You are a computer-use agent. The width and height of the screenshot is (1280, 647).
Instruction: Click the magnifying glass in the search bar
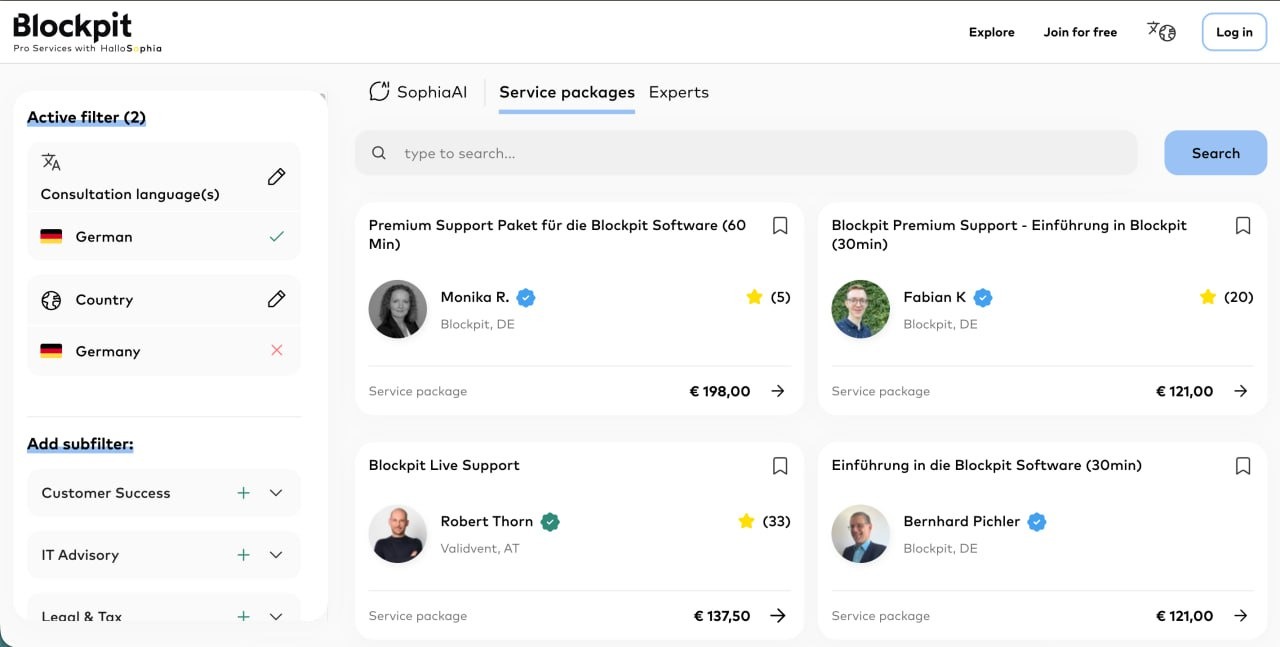click(378, 152)
